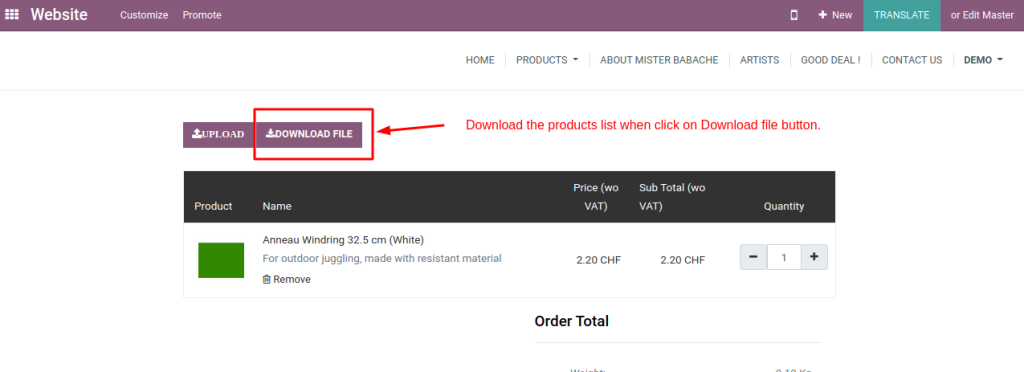Open the apps grid menu icon
This screenshot has width=1024, height=372.
click(x=12, y=14)
